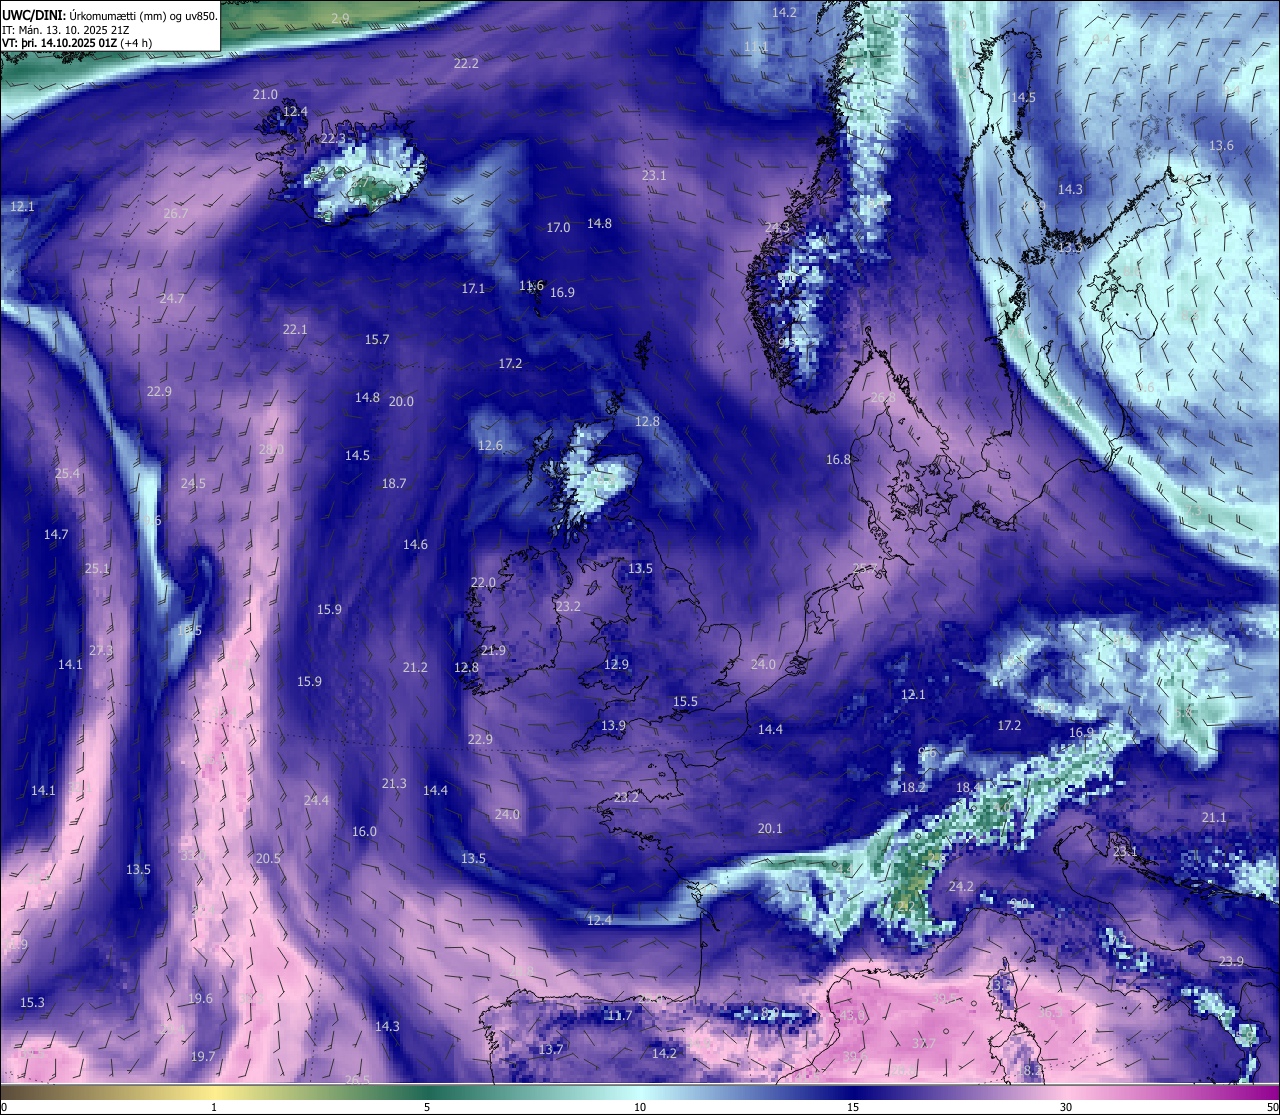Click the 15.3 value label
The width and height of the screenshot is (1280, 1115).
coord(32,1003)
